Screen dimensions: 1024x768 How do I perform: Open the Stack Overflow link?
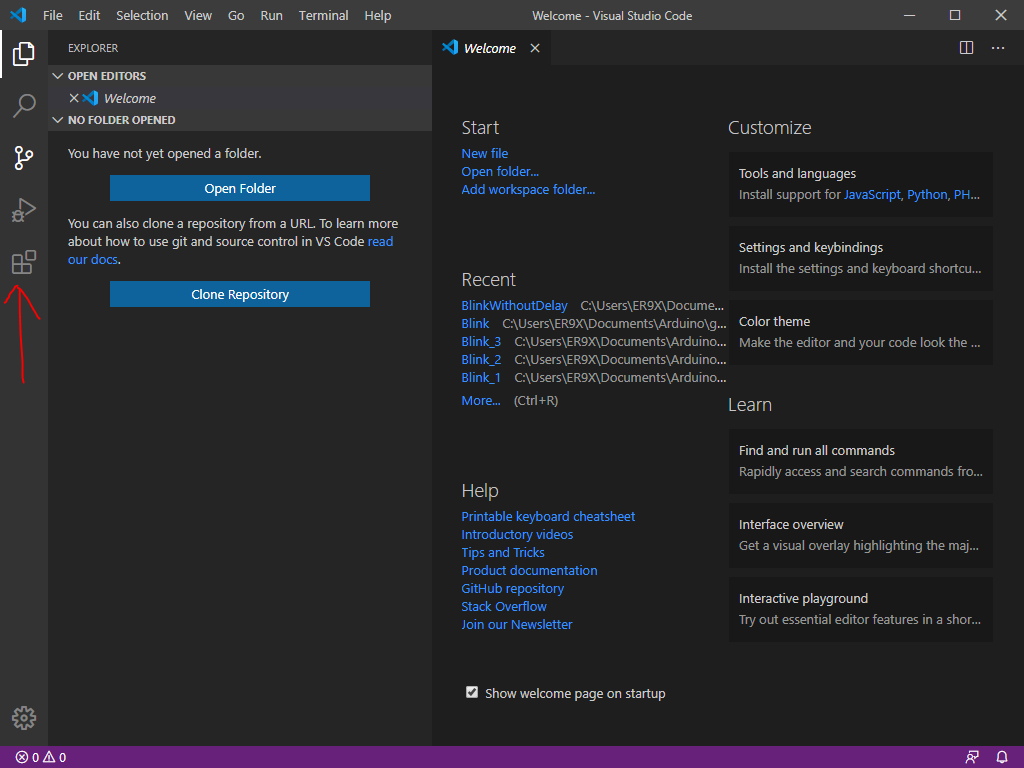click(x=504, y=607)
